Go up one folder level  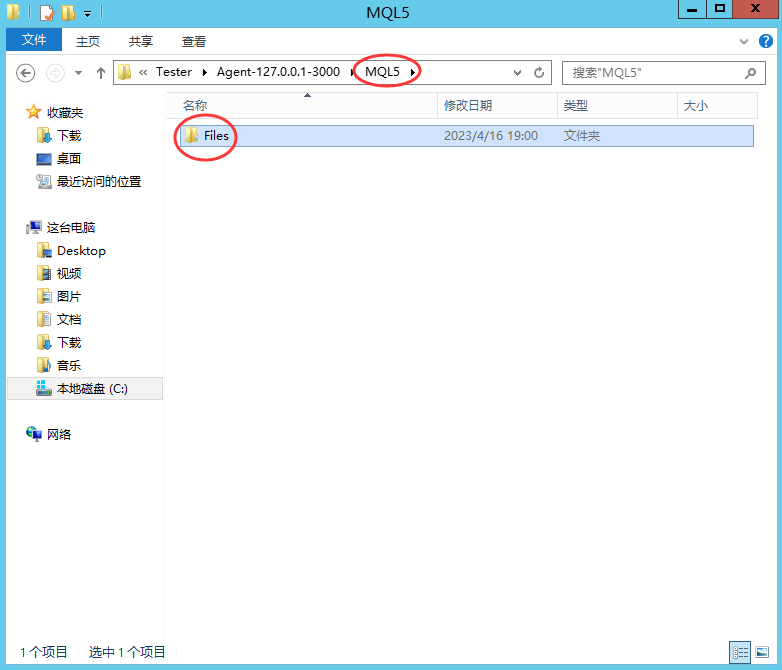(x=101, y=73)
